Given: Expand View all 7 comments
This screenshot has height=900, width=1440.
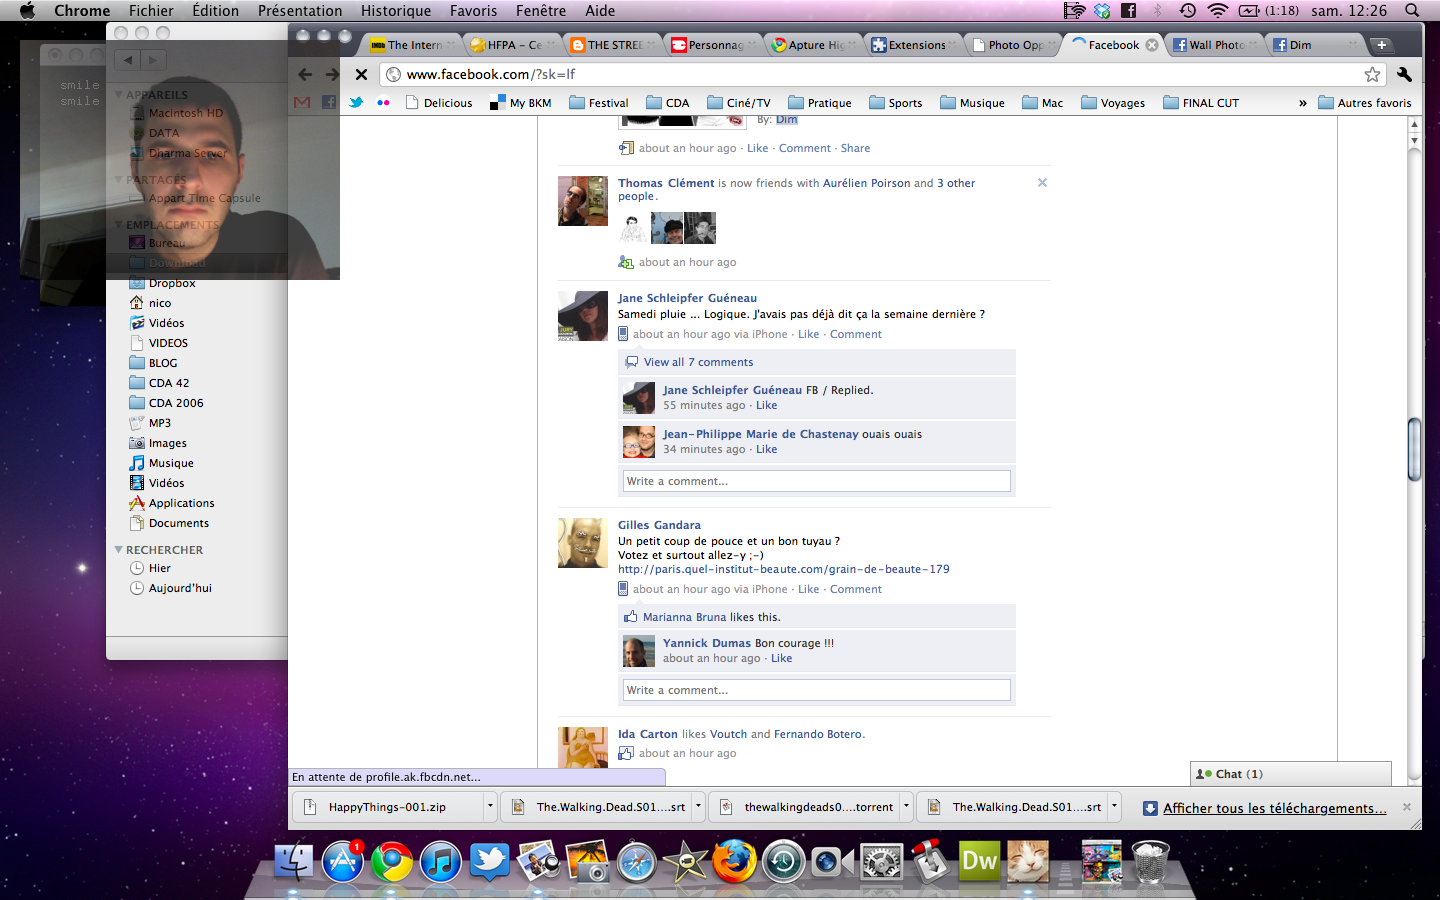Looking at the screenshot, I should pyautogui.click(x=698, y=362).
